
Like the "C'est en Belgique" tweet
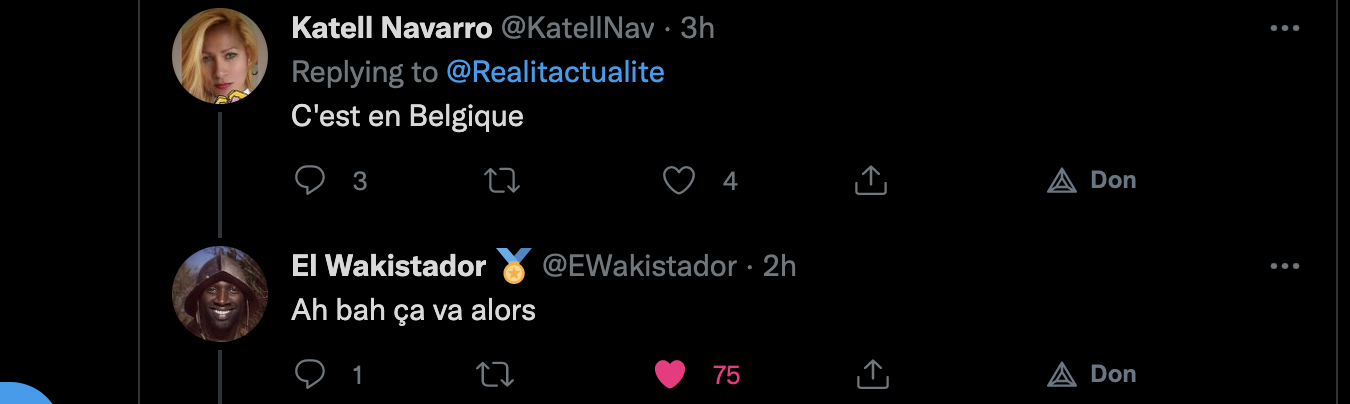point(679,180)
